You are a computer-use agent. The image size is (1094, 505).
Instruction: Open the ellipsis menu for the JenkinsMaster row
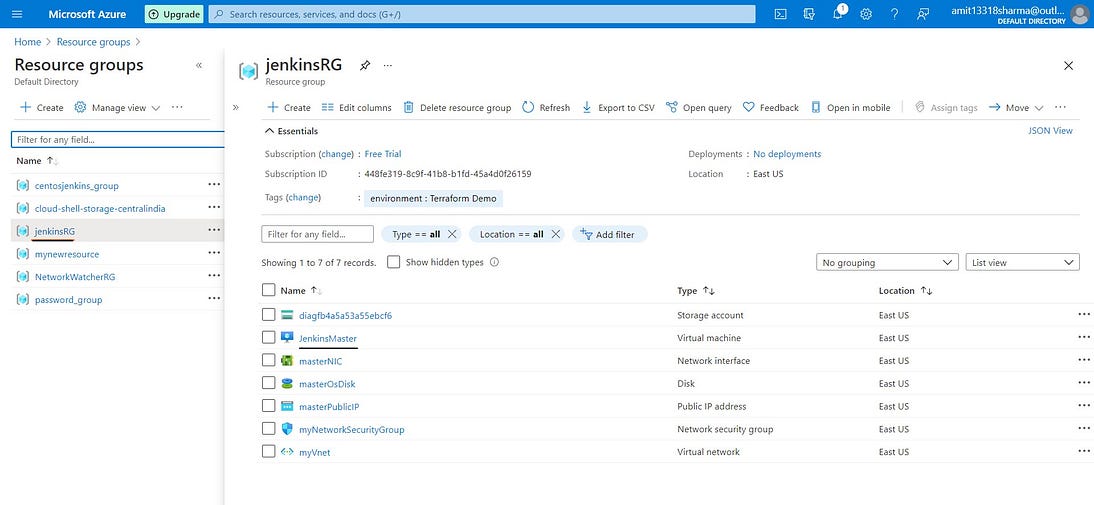(1084, 338)
